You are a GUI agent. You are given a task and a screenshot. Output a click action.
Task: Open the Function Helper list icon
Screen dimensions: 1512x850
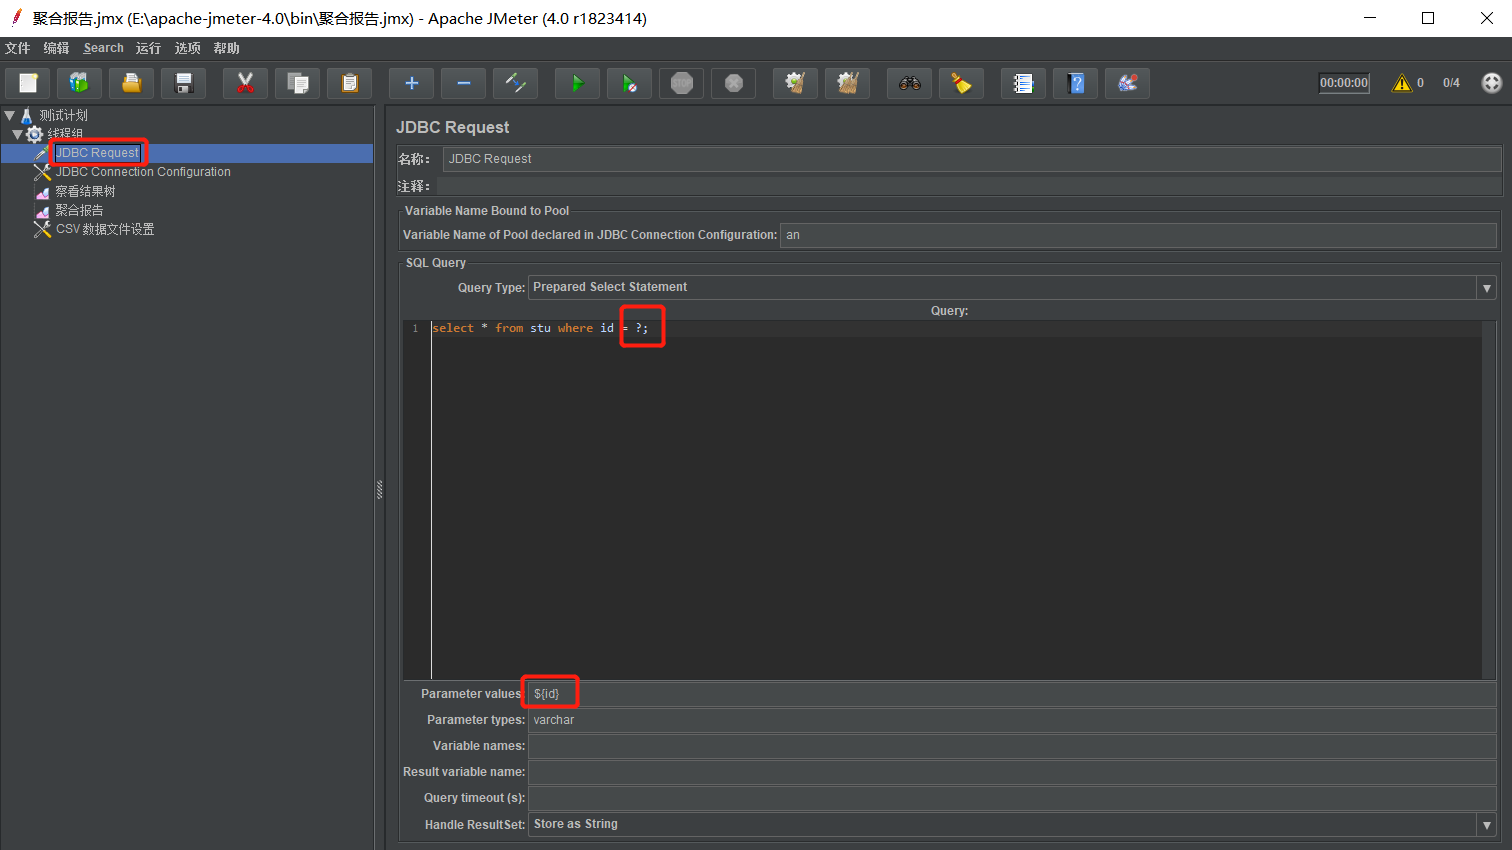pyautogui.click(x=1023, y=83)
